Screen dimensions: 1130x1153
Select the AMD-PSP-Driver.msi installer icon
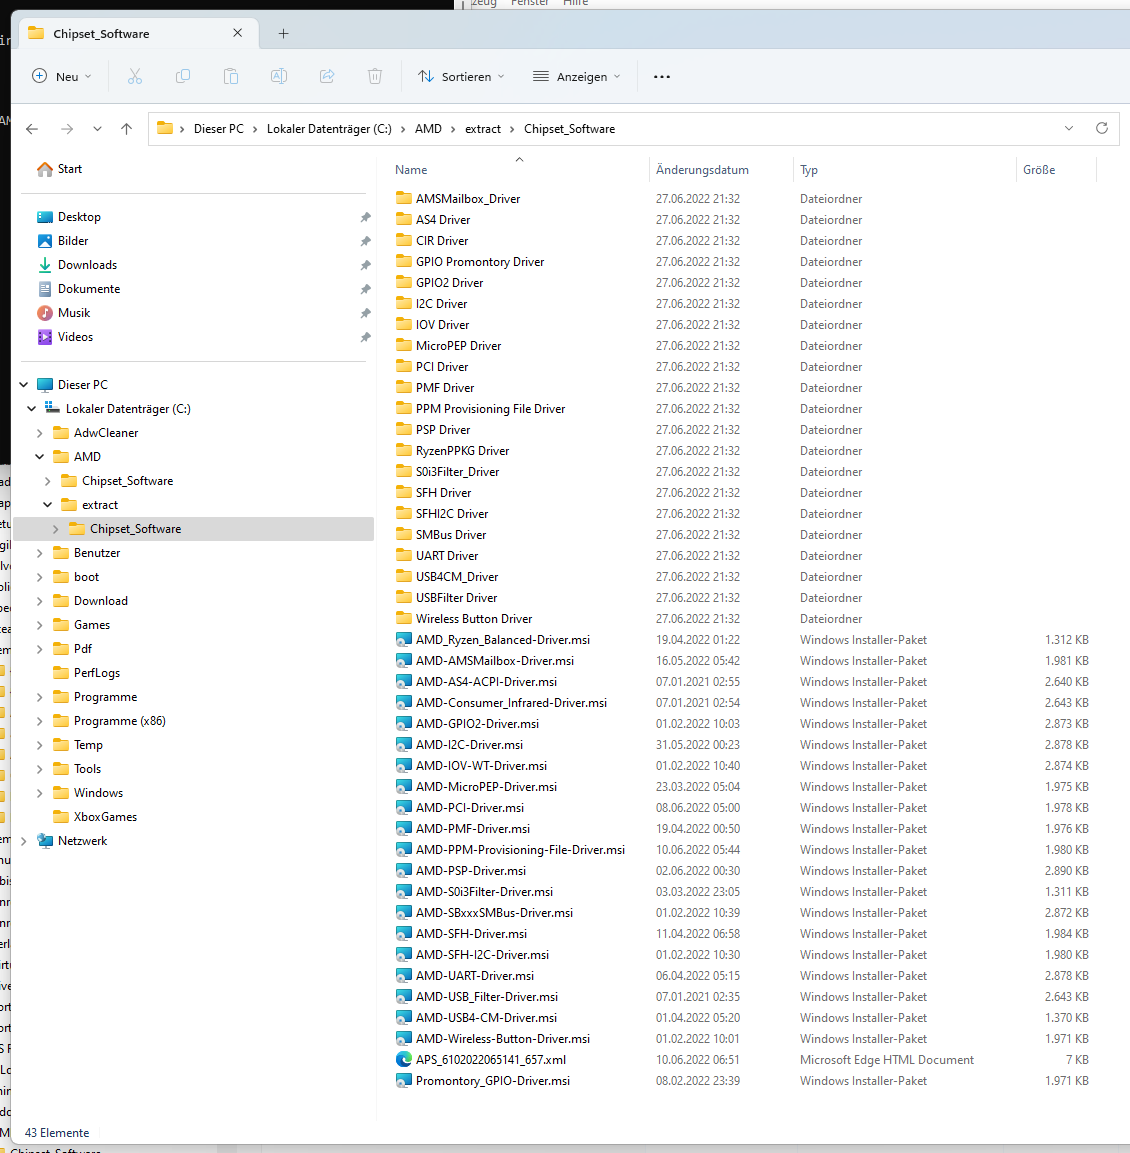tap(404, 871)
